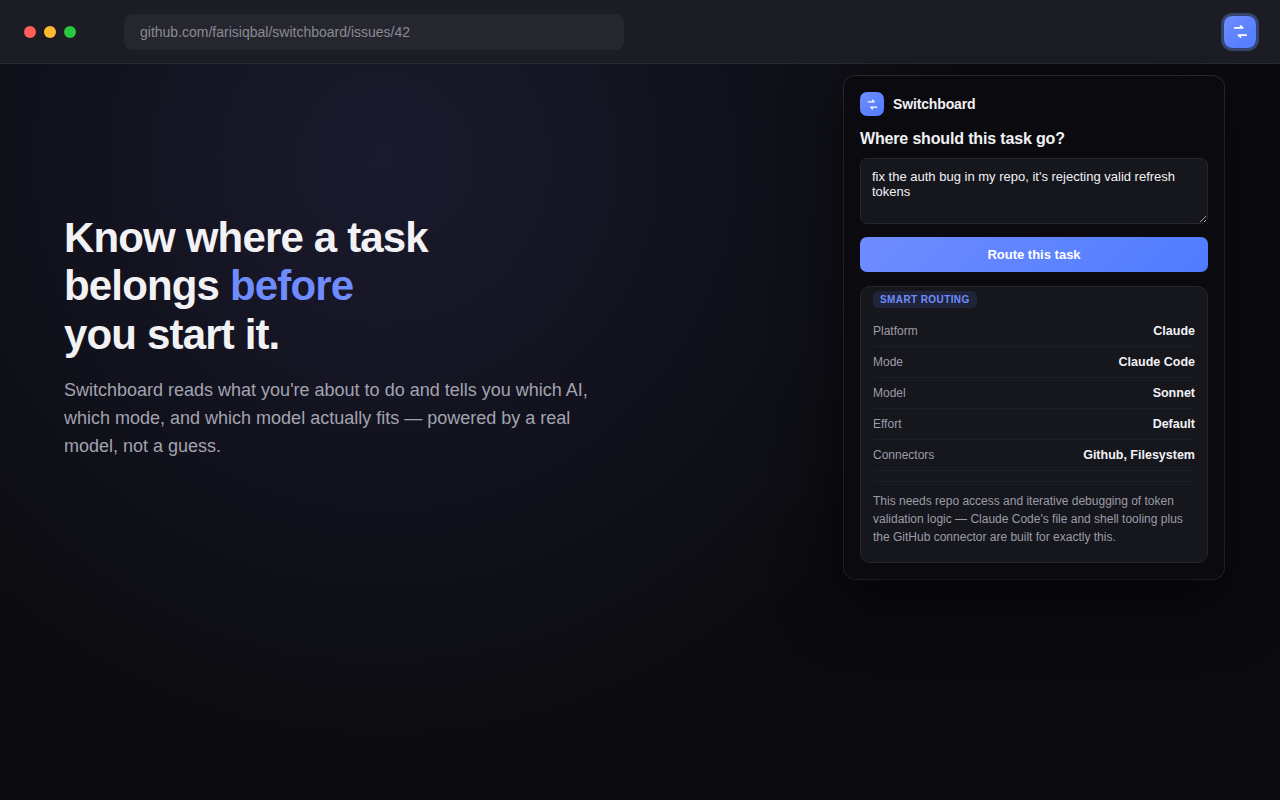Click the Switchboard reads what you're about description
1280x800 pixels.
(x=326, y=418)
